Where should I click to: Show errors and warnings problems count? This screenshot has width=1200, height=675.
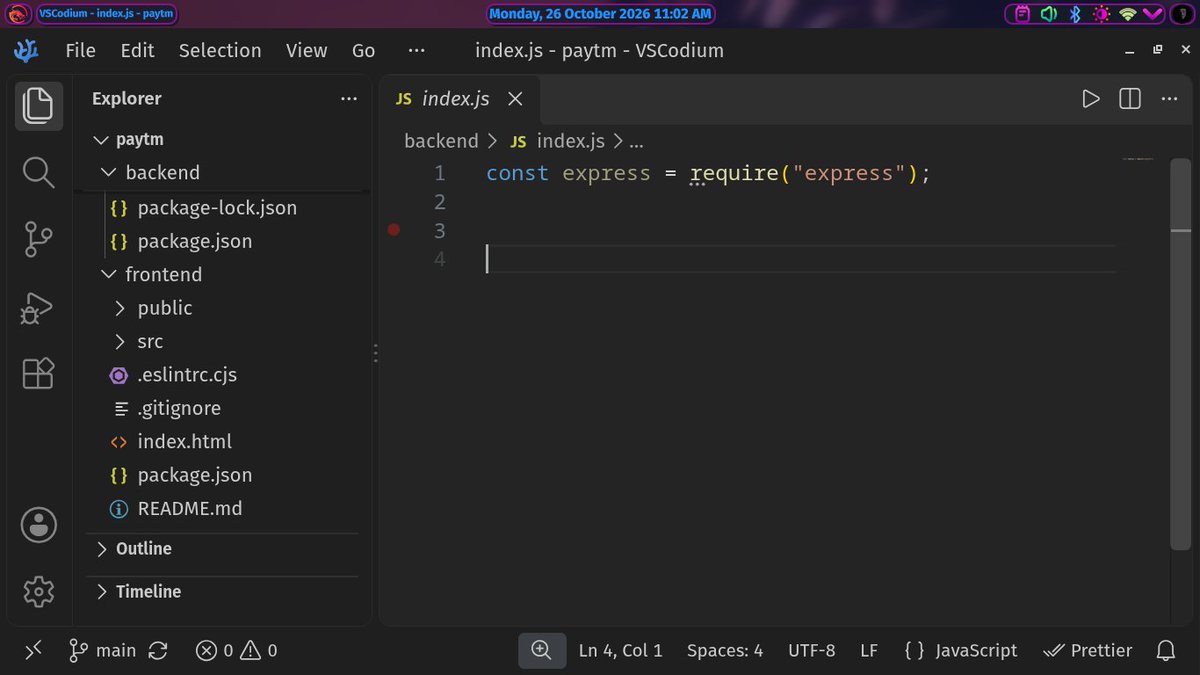point(237,650)
